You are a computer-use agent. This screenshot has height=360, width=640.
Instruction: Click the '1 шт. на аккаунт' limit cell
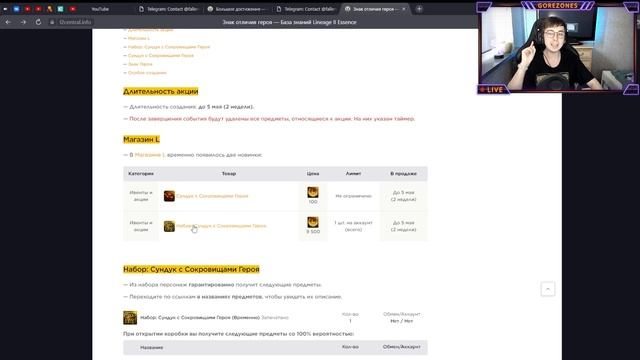click(353, 226)
